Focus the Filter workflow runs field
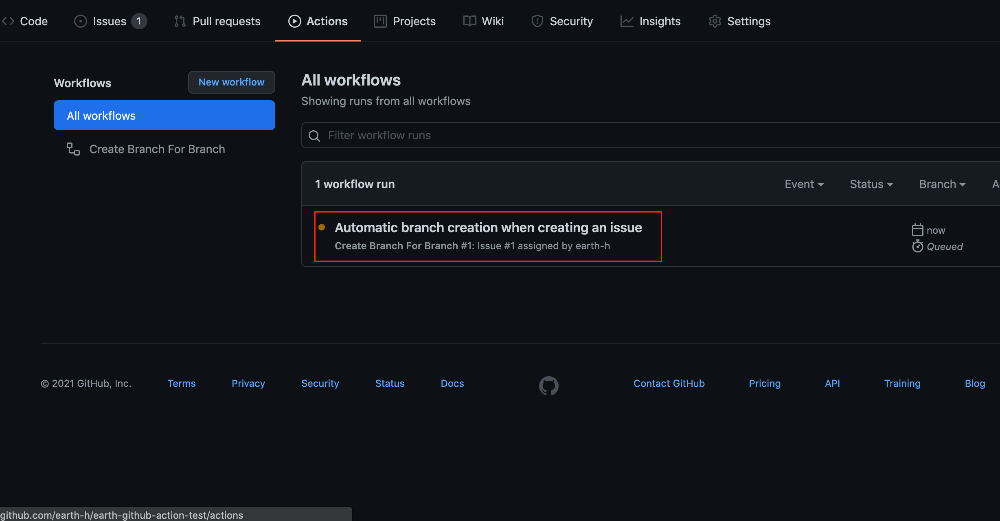This screenshot has height=521, width=1000. pos(651,135)
